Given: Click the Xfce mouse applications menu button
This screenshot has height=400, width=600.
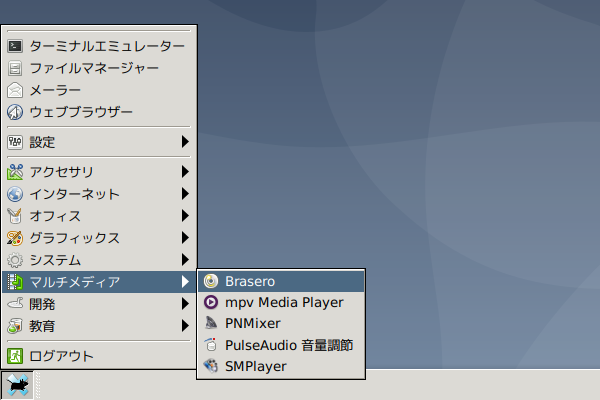Looking at the screenshot, I should (x=17, y=385).
